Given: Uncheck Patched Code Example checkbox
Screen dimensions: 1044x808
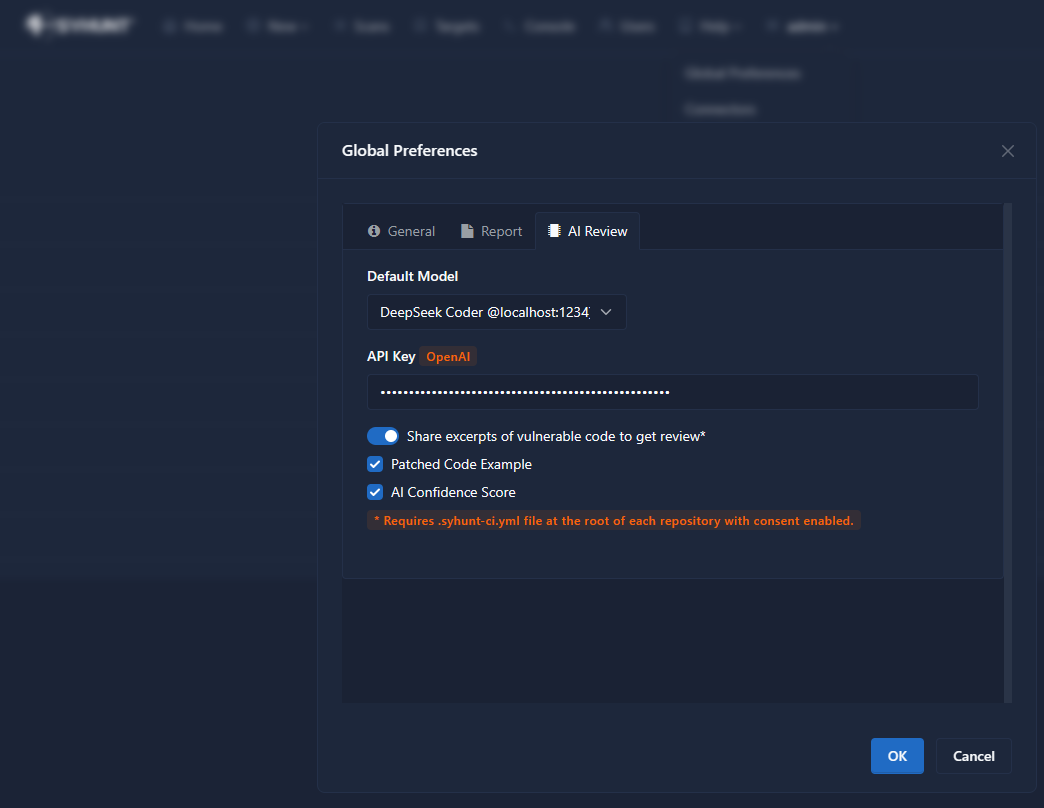Looking at the screenshot, I should (x=375, y=464).
